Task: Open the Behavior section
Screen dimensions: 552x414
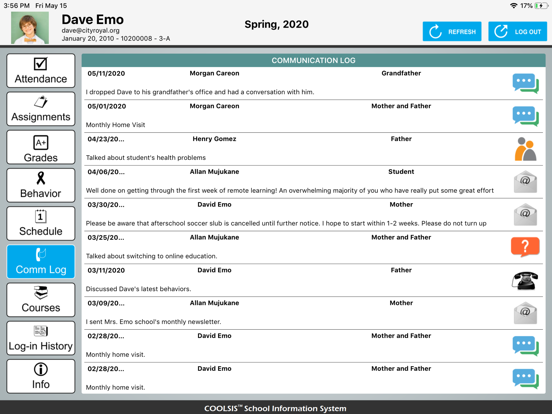Action: pos(40,185)
